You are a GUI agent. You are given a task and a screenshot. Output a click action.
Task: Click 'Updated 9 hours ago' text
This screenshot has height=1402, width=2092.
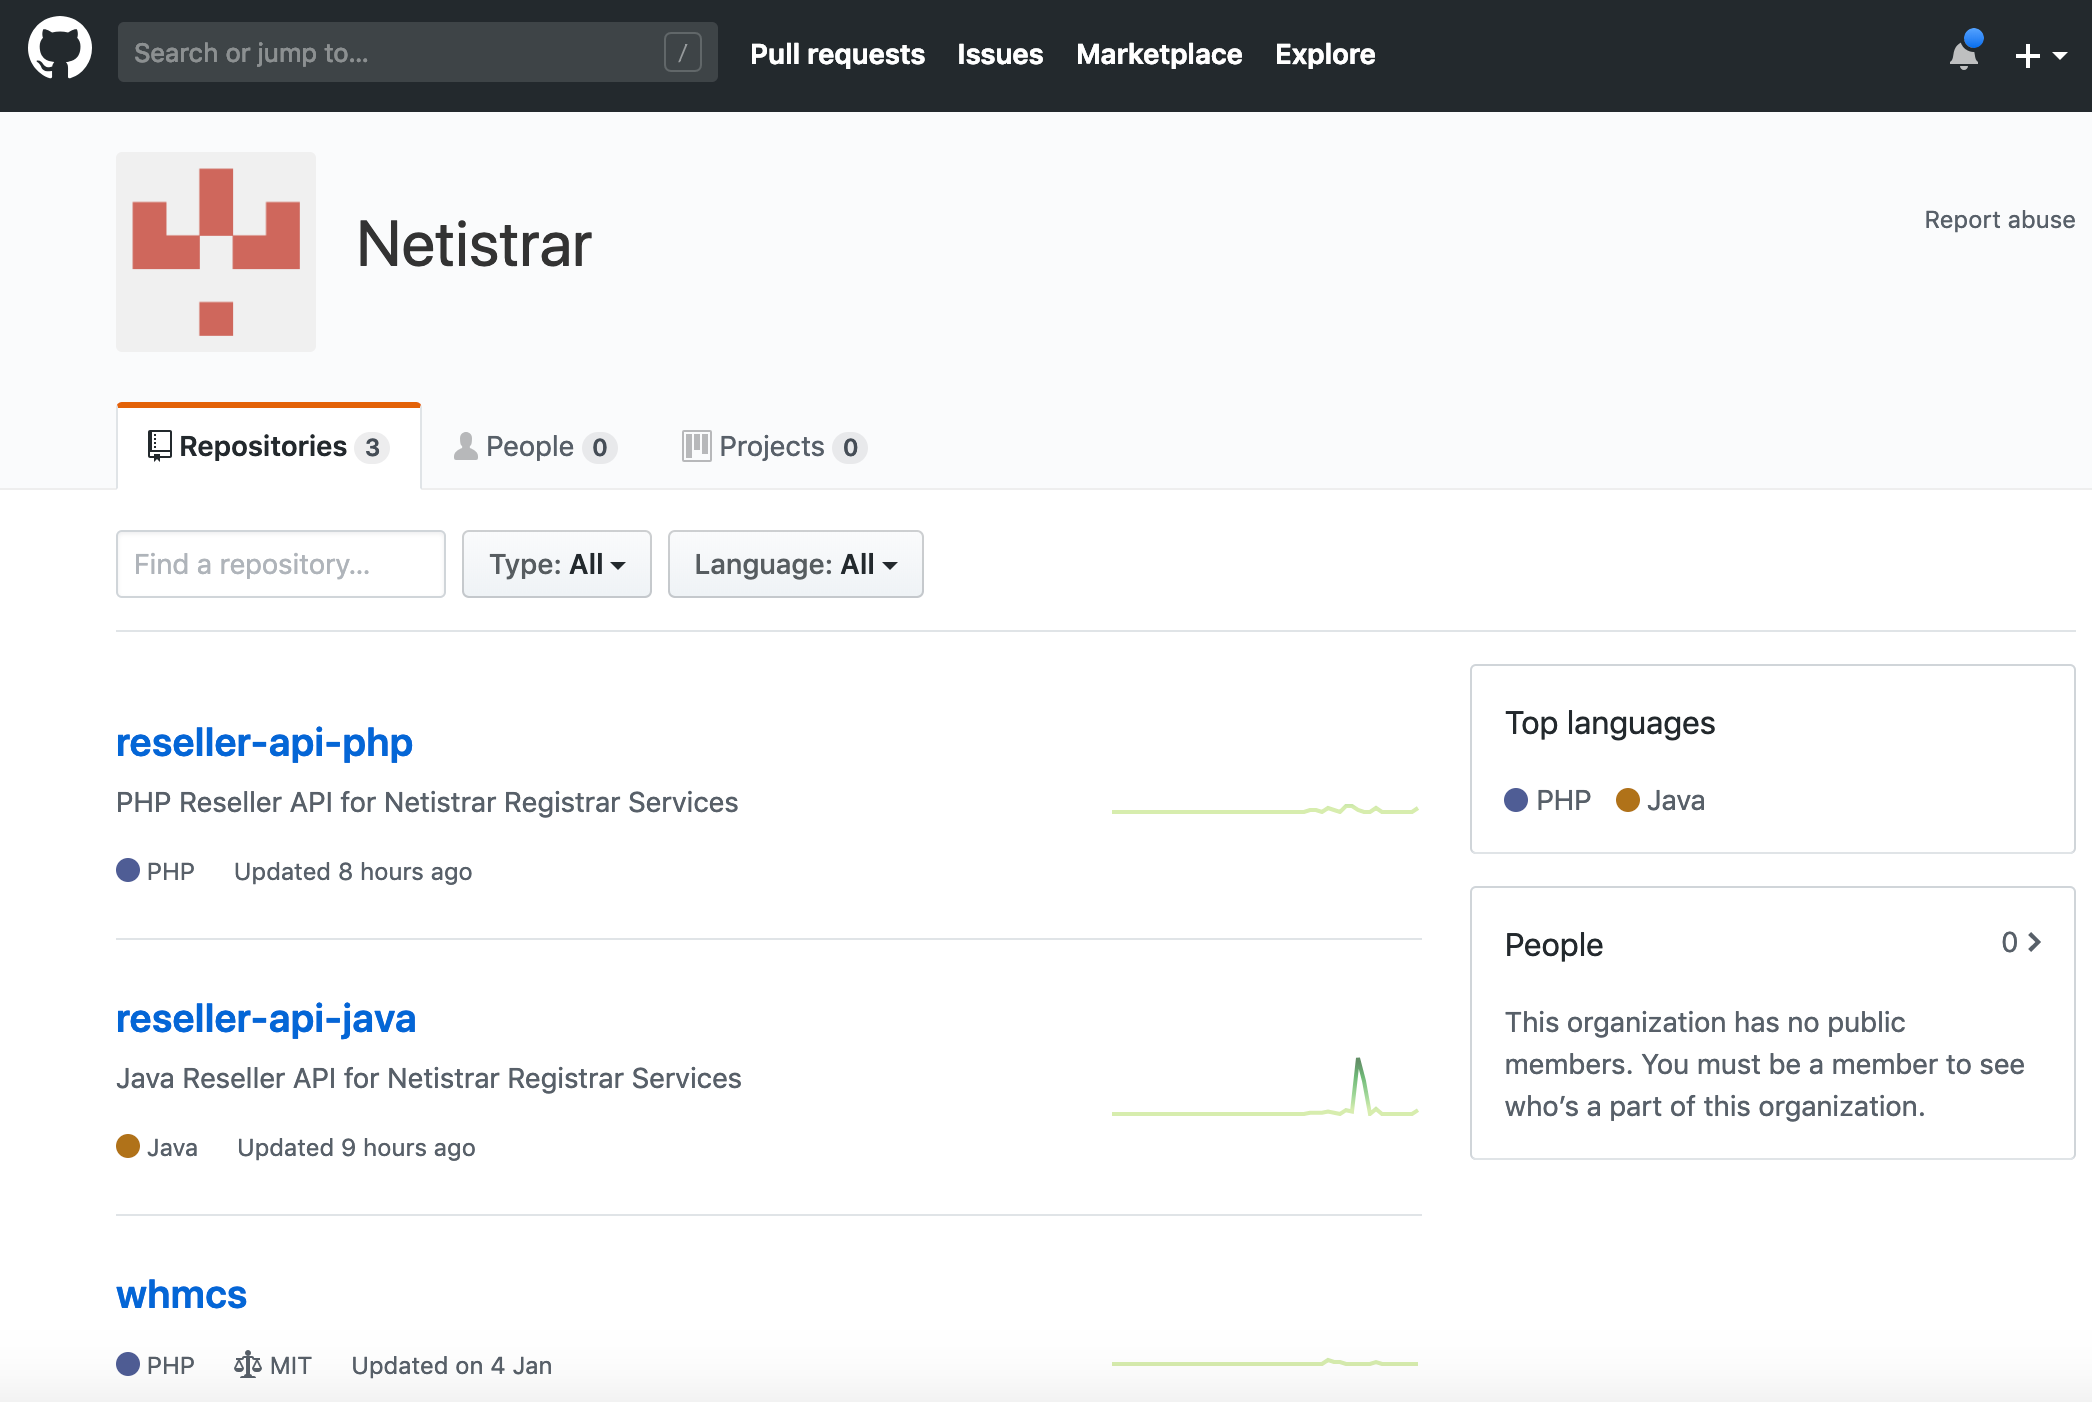coord(356,1147)
